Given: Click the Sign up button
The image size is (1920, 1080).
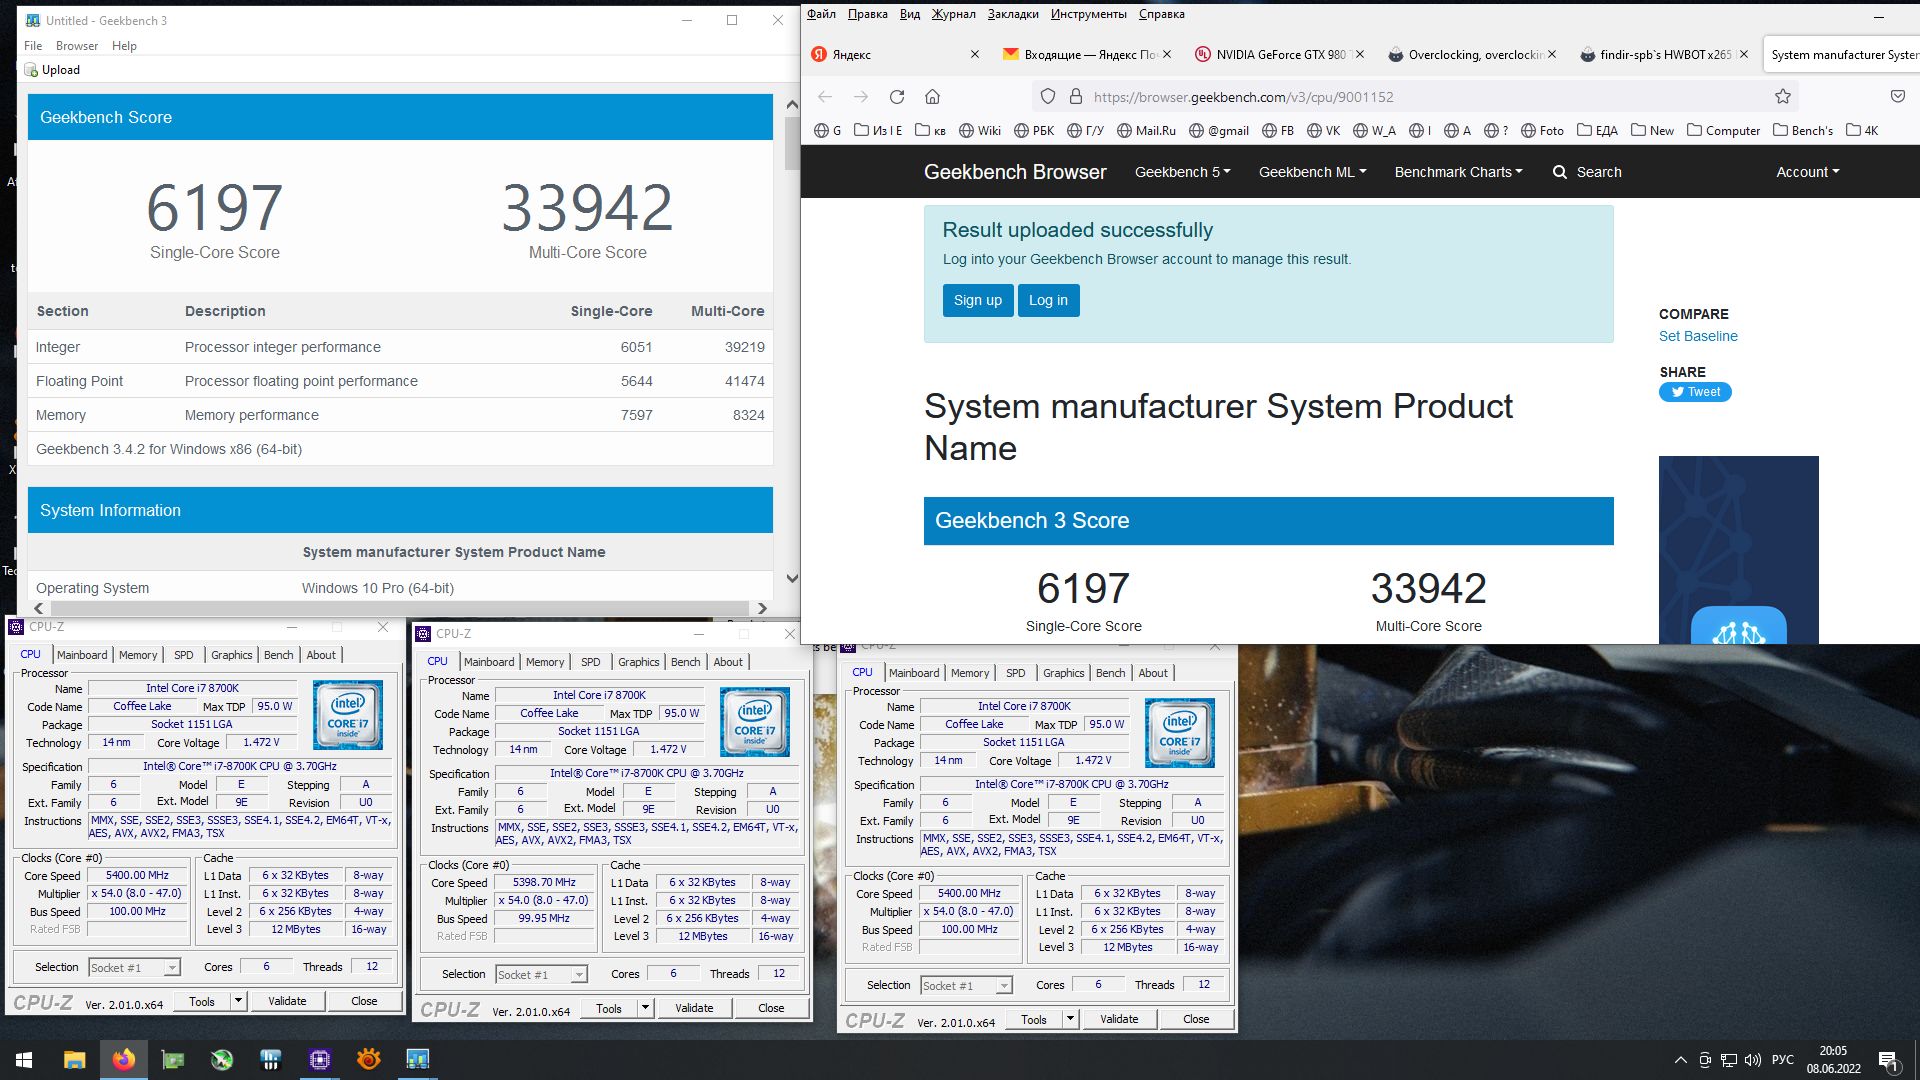Looking at the screenshot, I should click(x=977, y=300).
